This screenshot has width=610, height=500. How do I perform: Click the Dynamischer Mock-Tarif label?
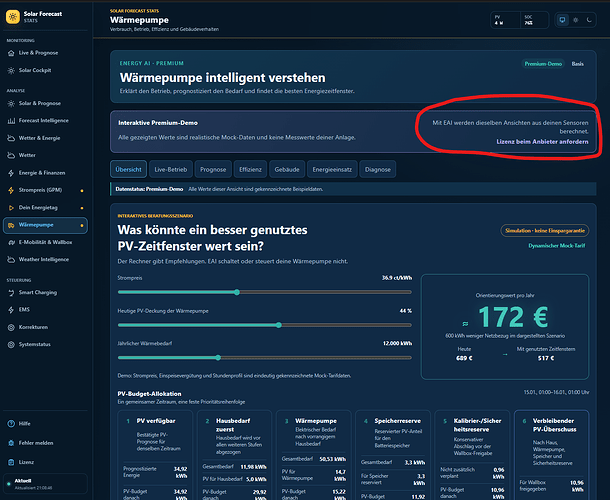coord(557,246)
